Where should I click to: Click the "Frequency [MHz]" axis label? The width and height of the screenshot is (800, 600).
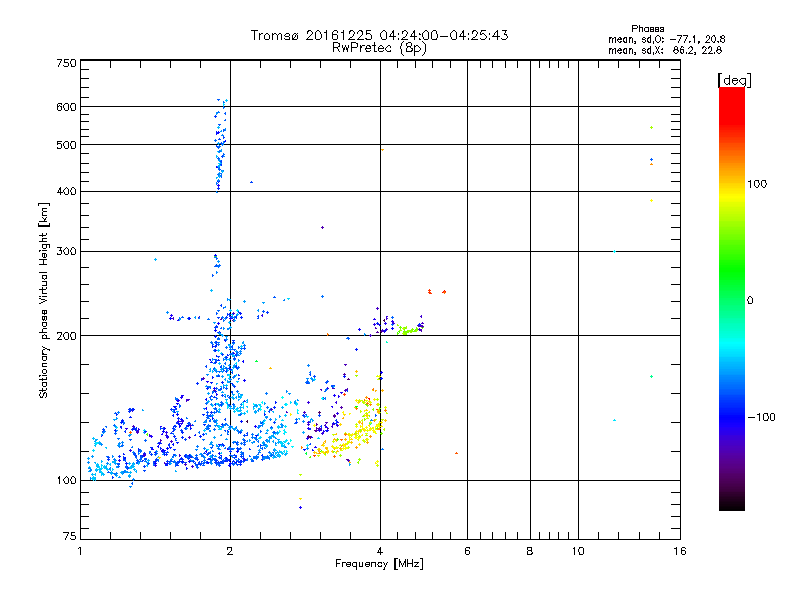pos(379,564)
